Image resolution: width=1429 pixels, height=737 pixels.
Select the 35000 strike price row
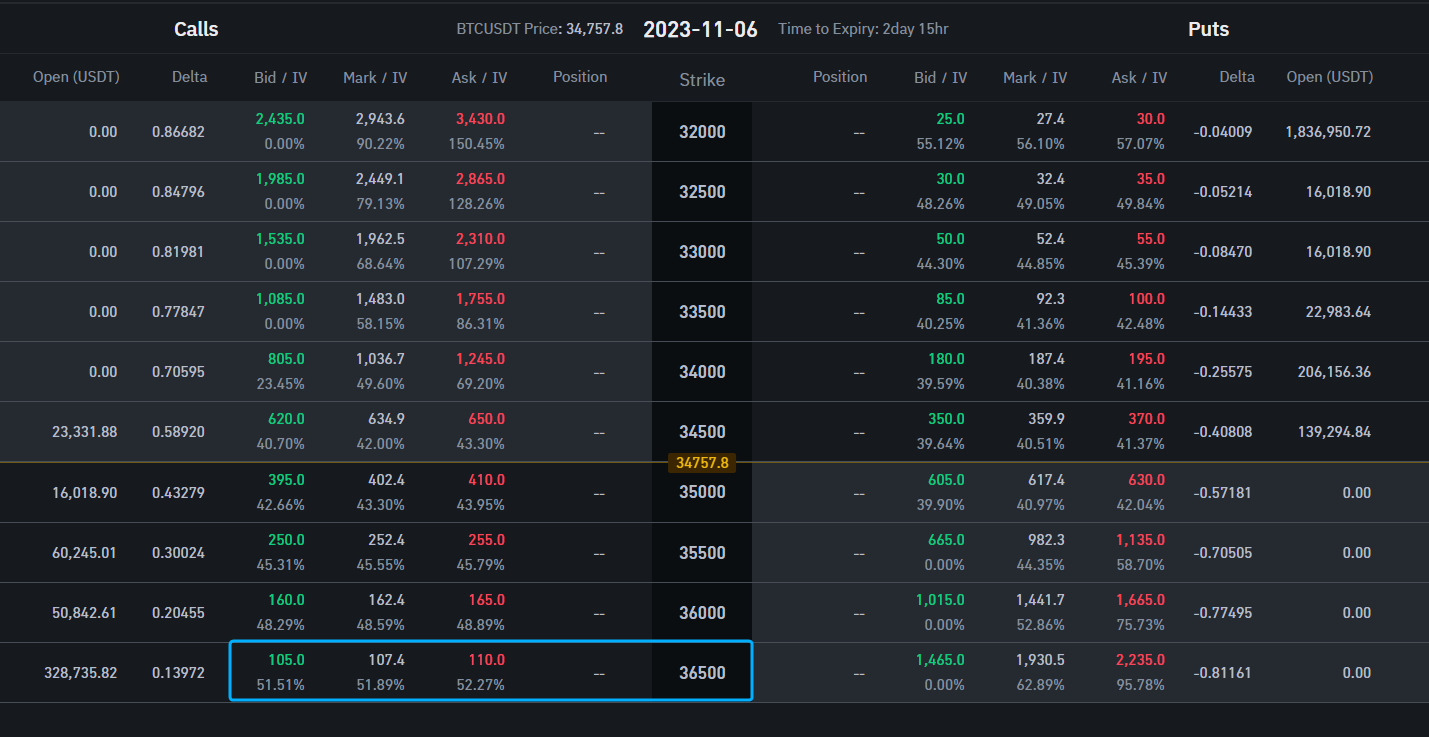point(702,492)
